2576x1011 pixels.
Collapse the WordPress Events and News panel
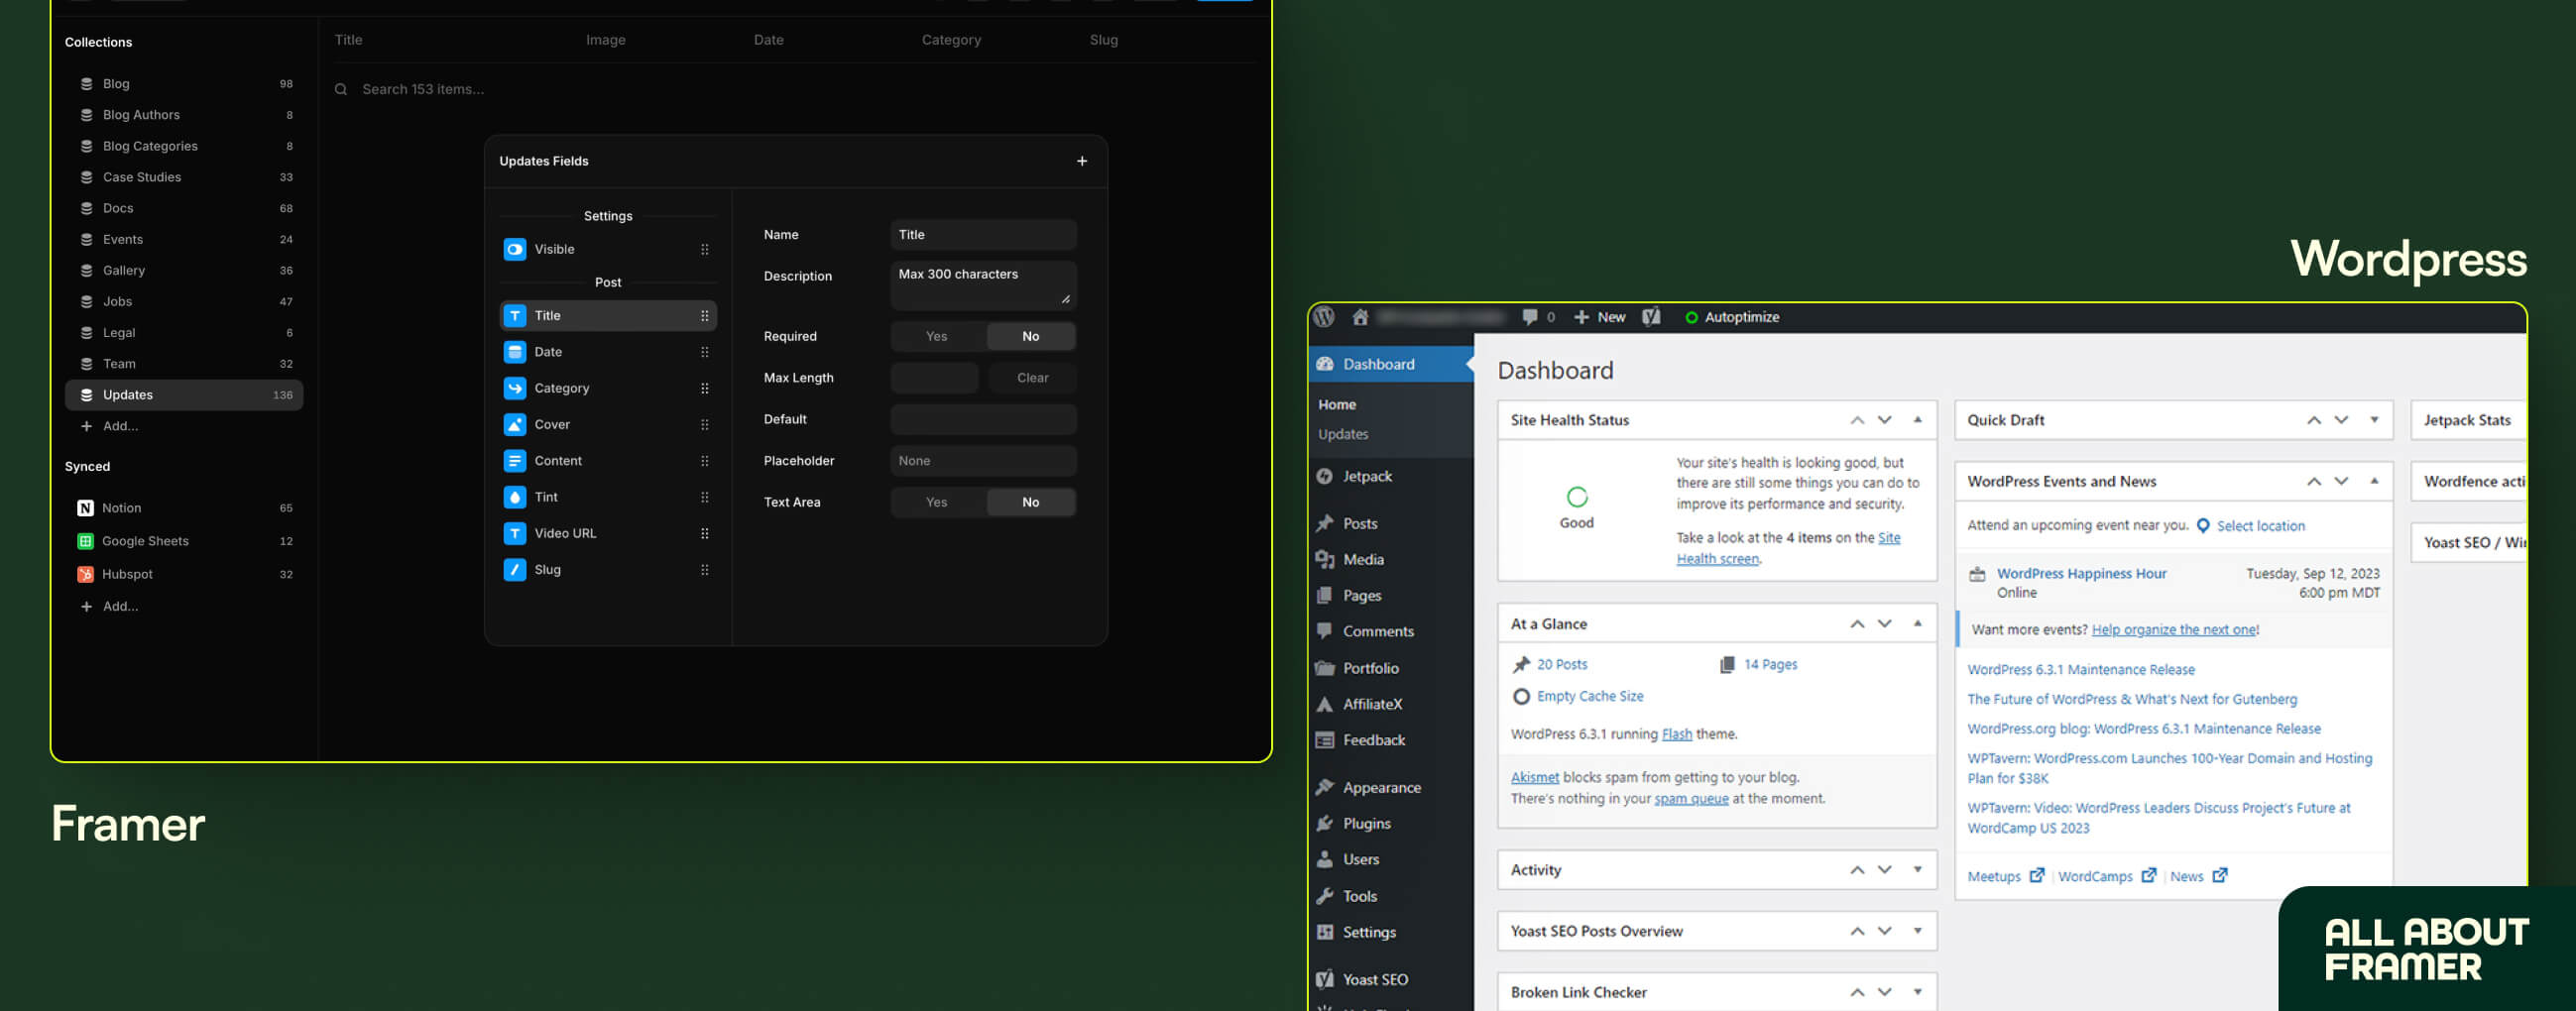(x=2374, y=481)
